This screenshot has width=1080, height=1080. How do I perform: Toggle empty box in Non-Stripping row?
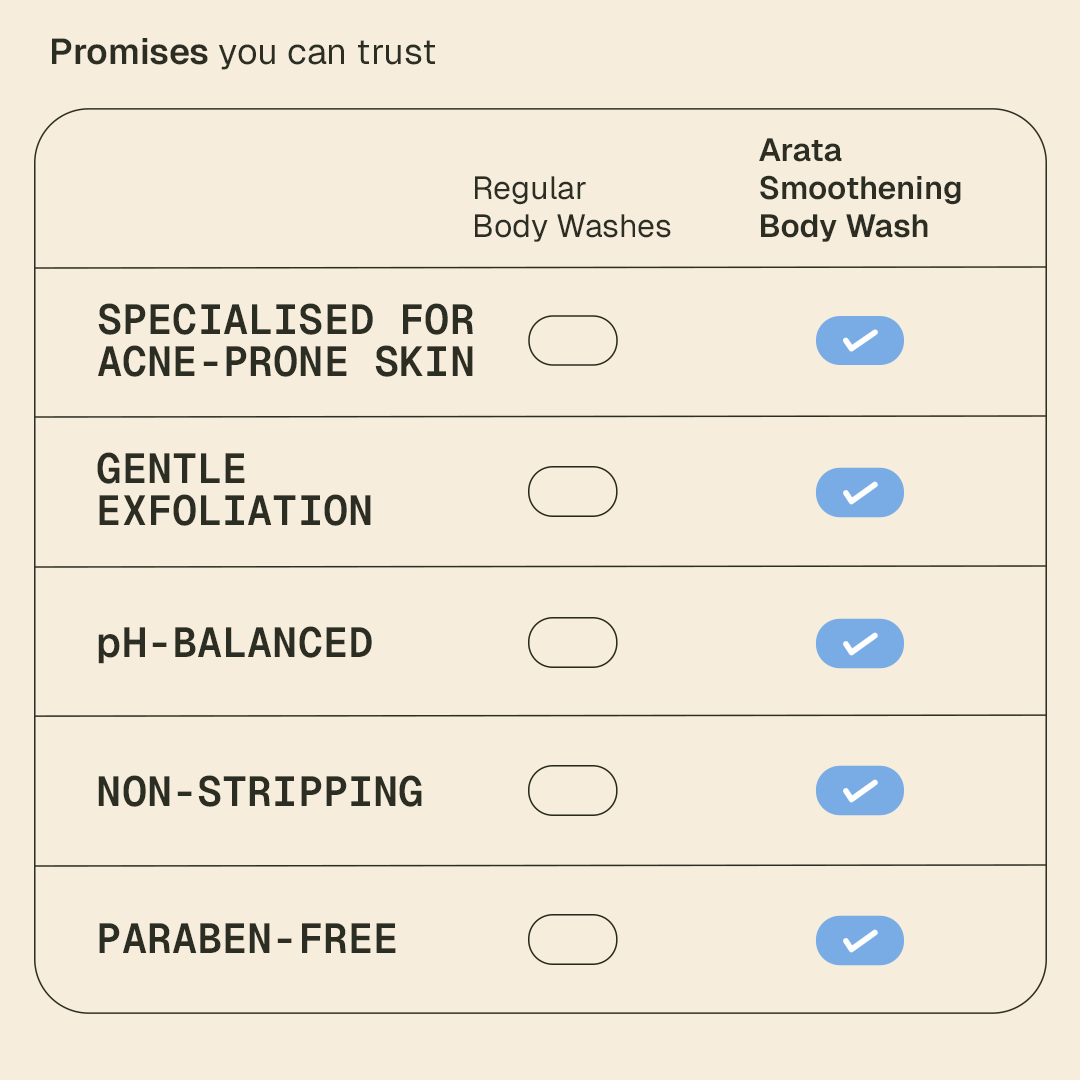572,791
